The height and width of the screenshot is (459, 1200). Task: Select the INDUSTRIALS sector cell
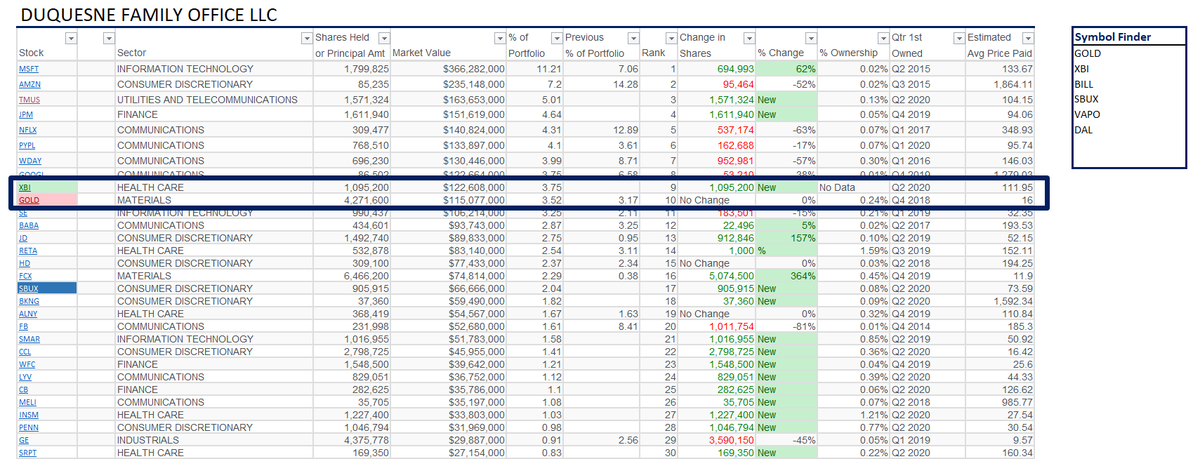click(213, 439)
